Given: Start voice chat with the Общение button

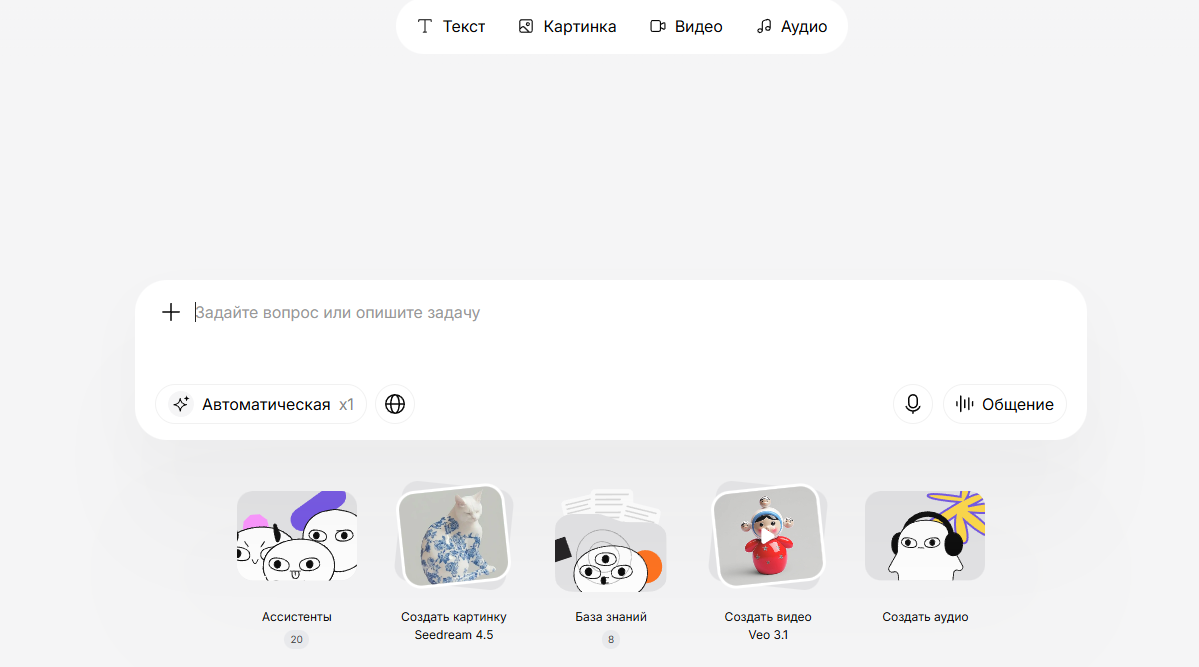Looking at the screenshot, I should tap(1004, 404).
